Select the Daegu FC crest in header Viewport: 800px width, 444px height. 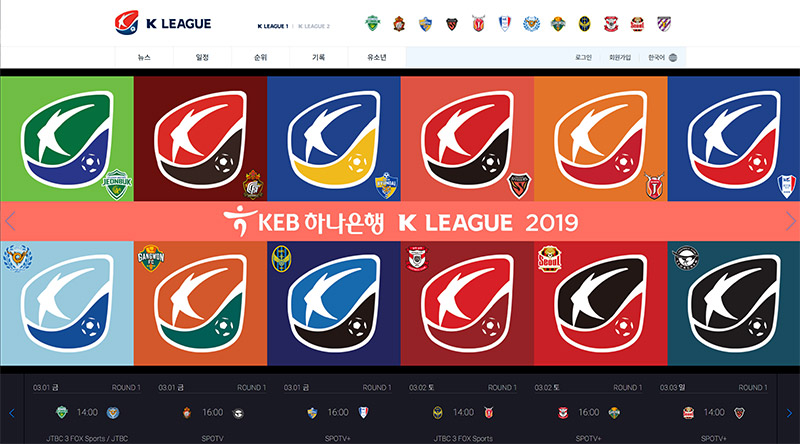531,23
